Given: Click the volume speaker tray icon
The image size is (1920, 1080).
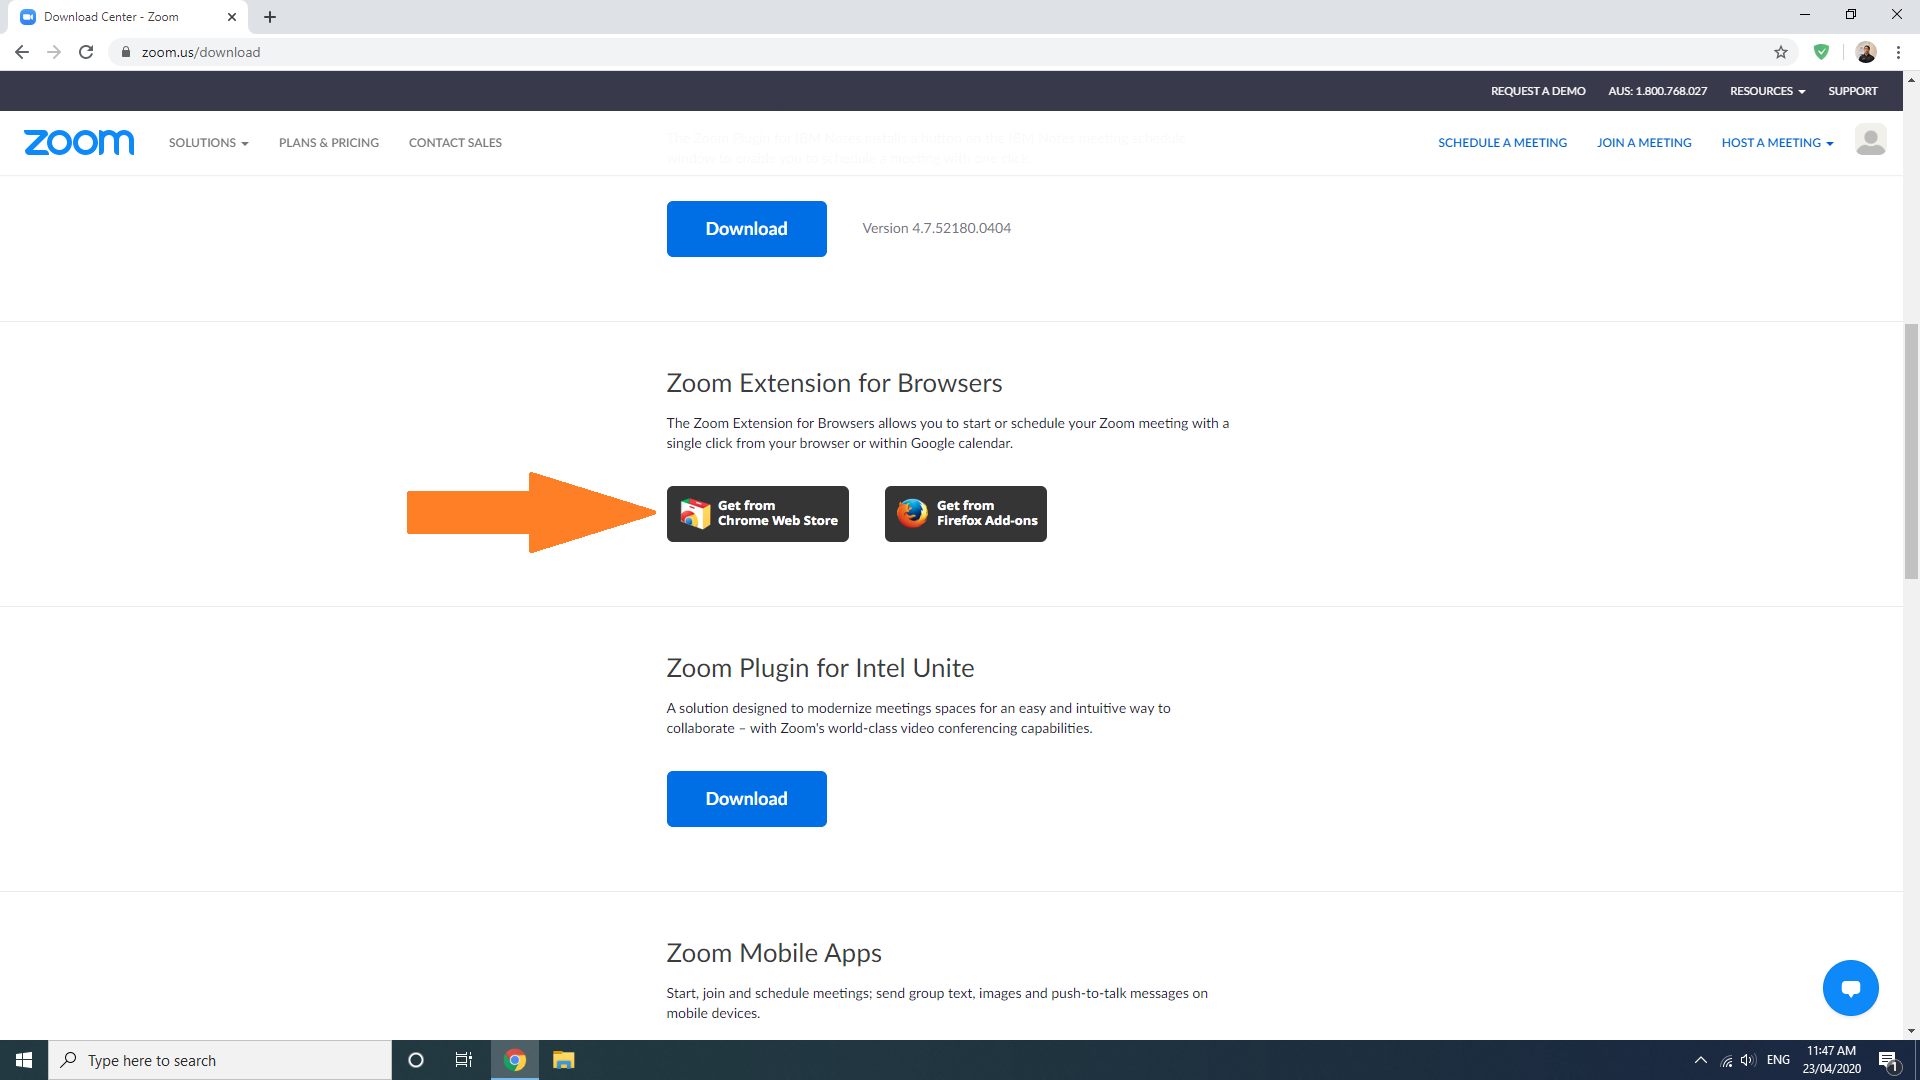Looking at the screenshot, I should 1748,1060.
